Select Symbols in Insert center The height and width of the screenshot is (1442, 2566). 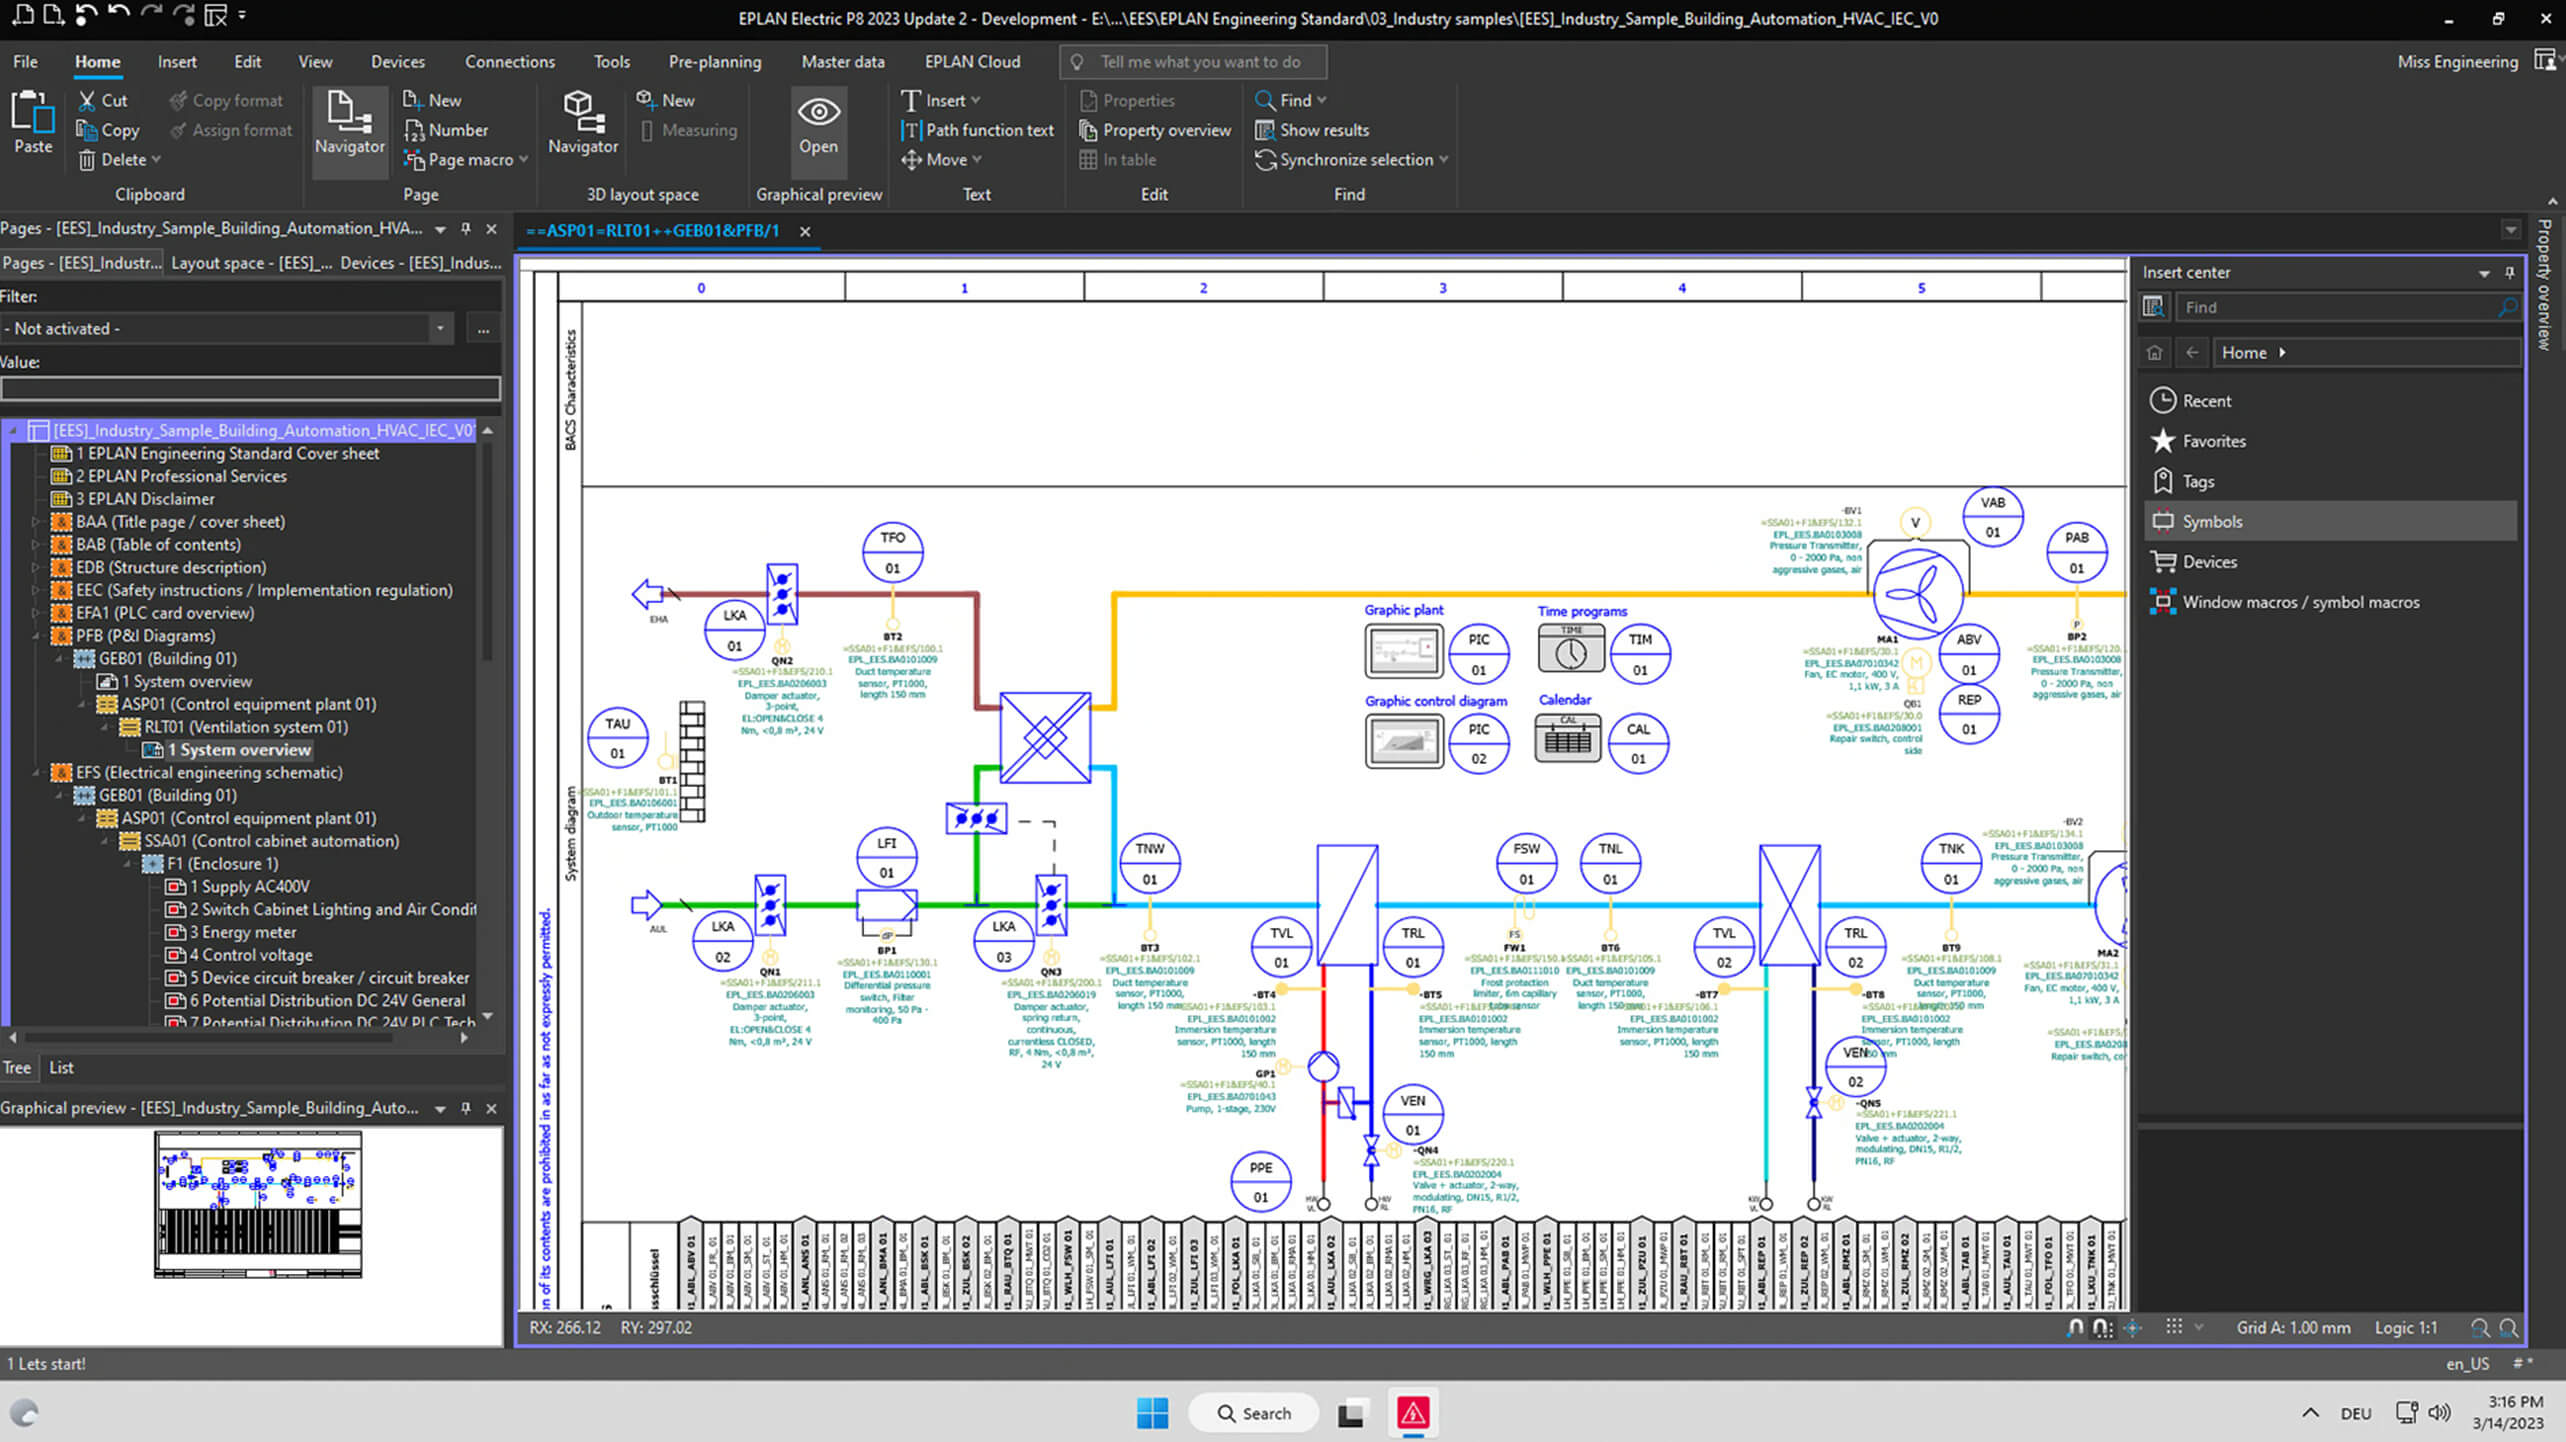2212,521
